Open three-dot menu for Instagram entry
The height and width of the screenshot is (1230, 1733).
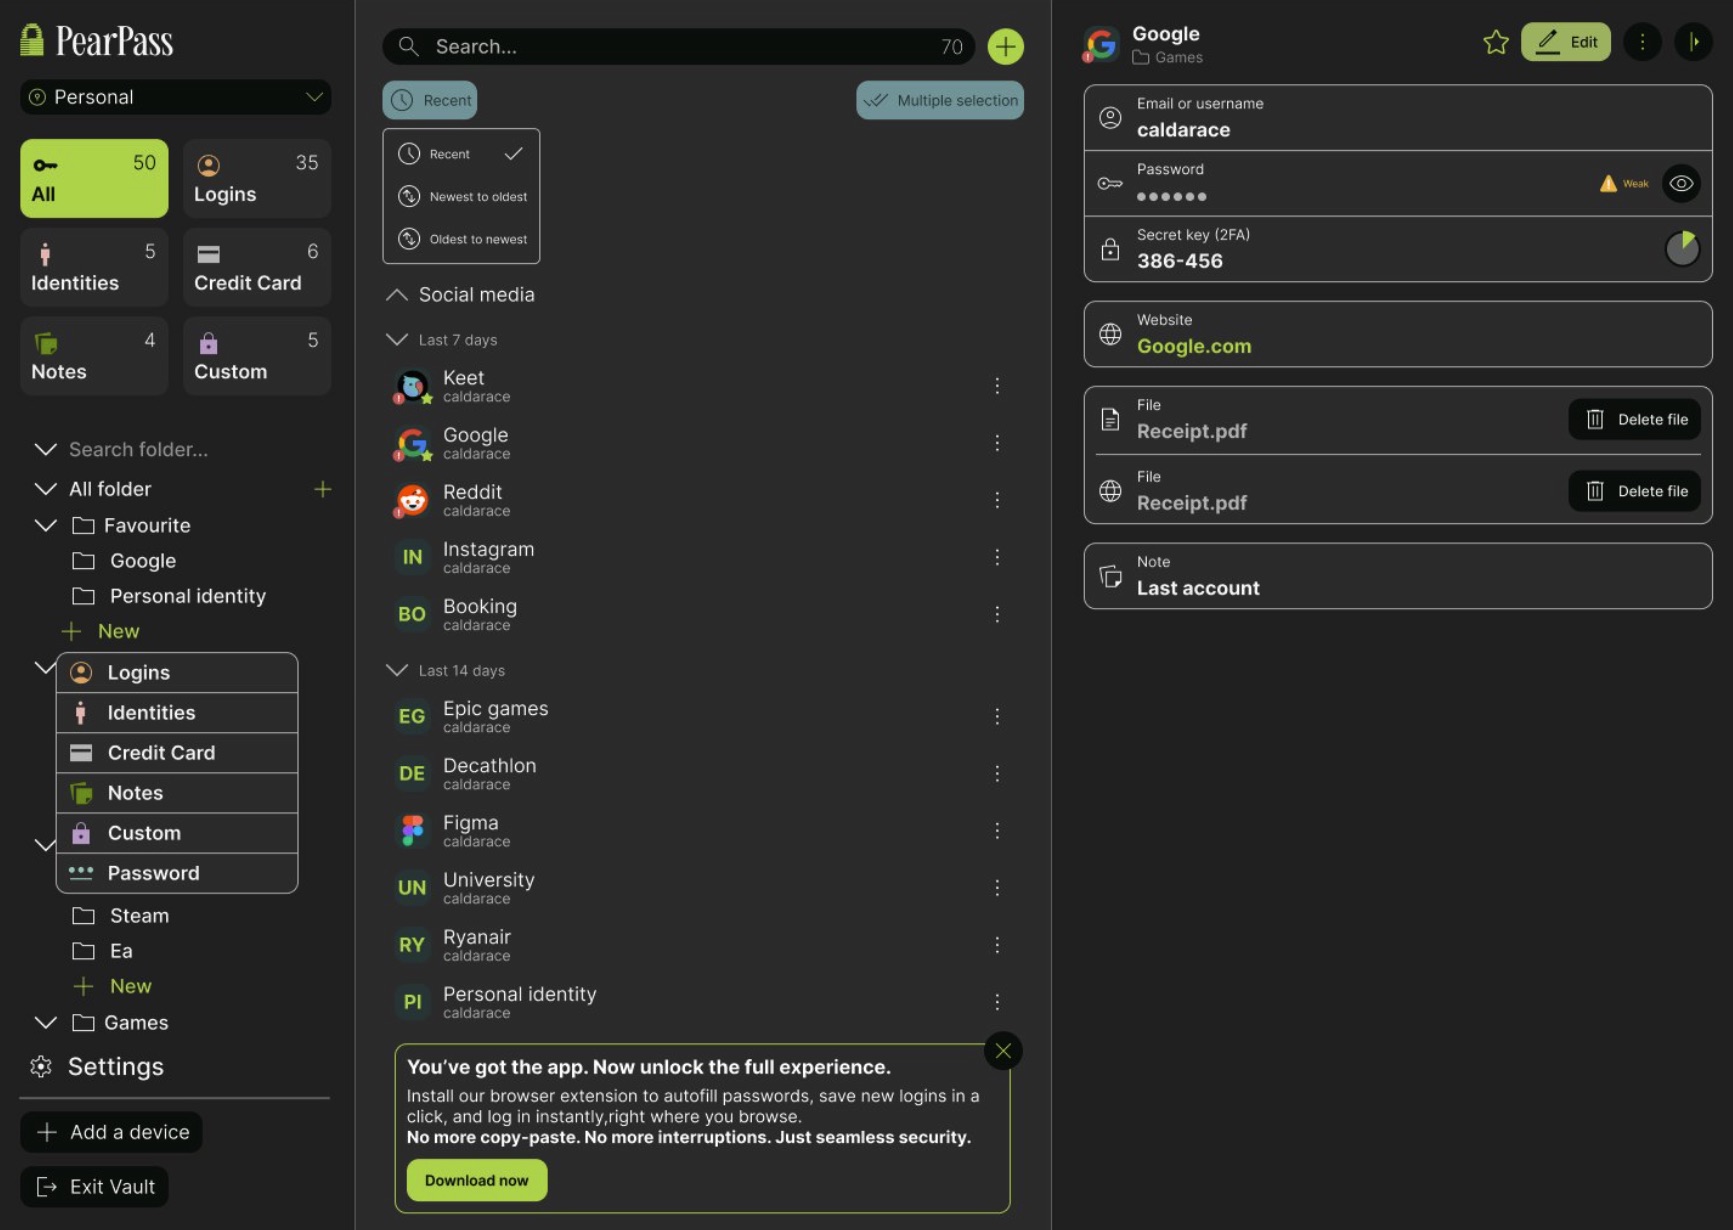(x=997, y=557)
